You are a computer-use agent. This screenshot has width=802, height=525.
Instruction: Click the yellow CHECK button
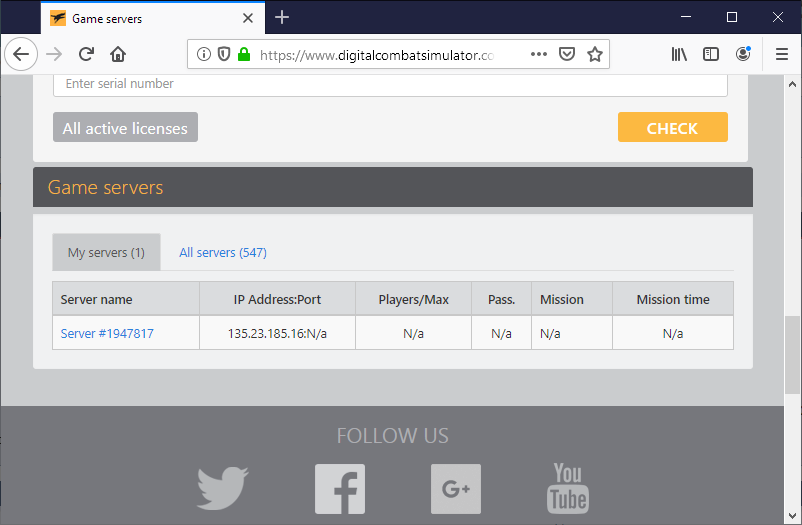pyautogui.click(x=673, y=127)
